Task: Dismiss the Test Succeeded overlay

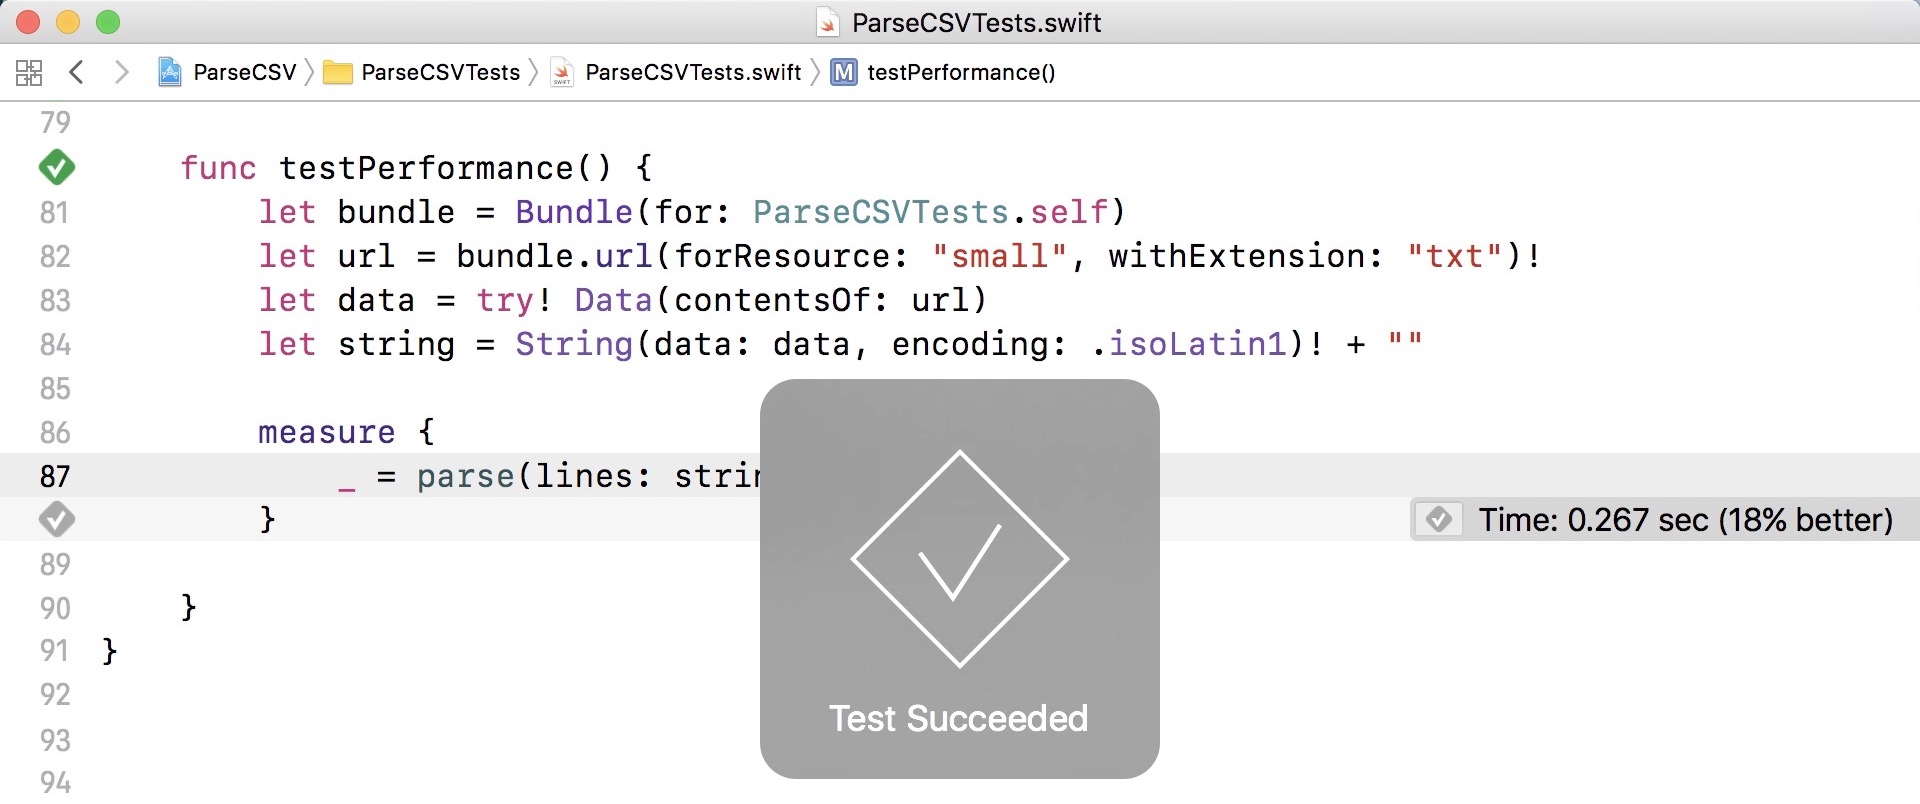Action: pyautogui.click(x=959, y=578)
